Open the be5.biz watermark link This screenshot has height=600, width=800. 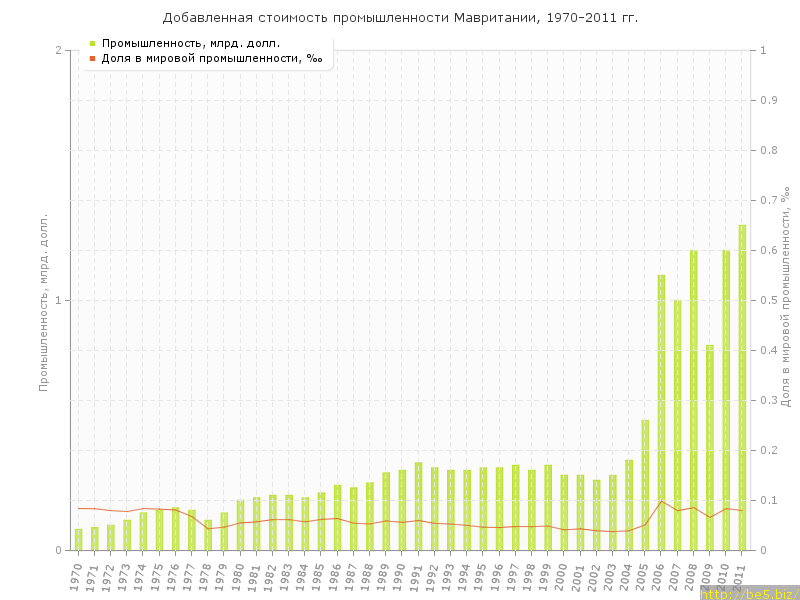pos(749,593)
